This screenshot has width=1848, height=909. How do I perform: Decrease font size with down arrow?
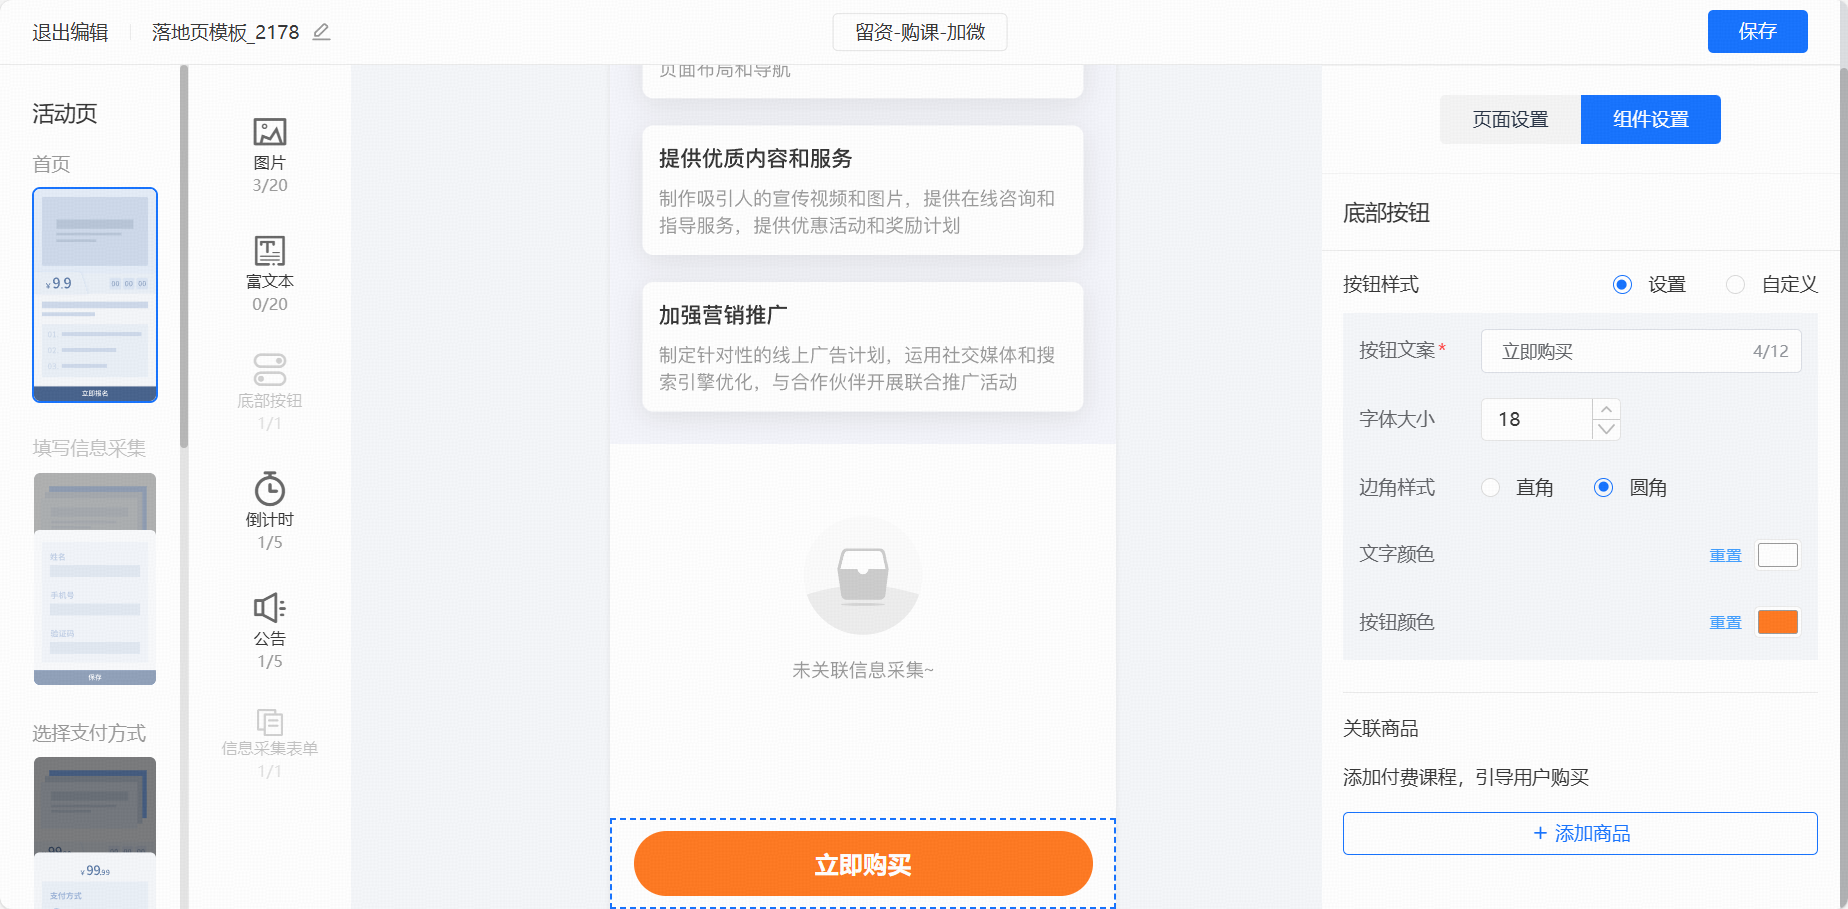coord(1606,430)
